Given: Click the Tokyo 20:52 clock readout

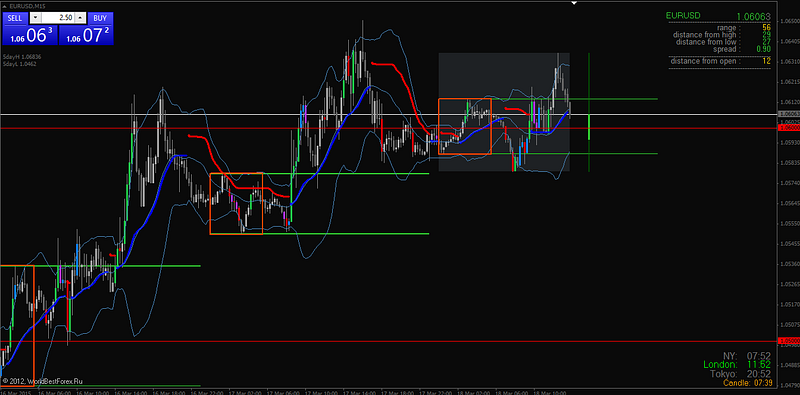Looking at the screenshot, I should tap(741, 374).
